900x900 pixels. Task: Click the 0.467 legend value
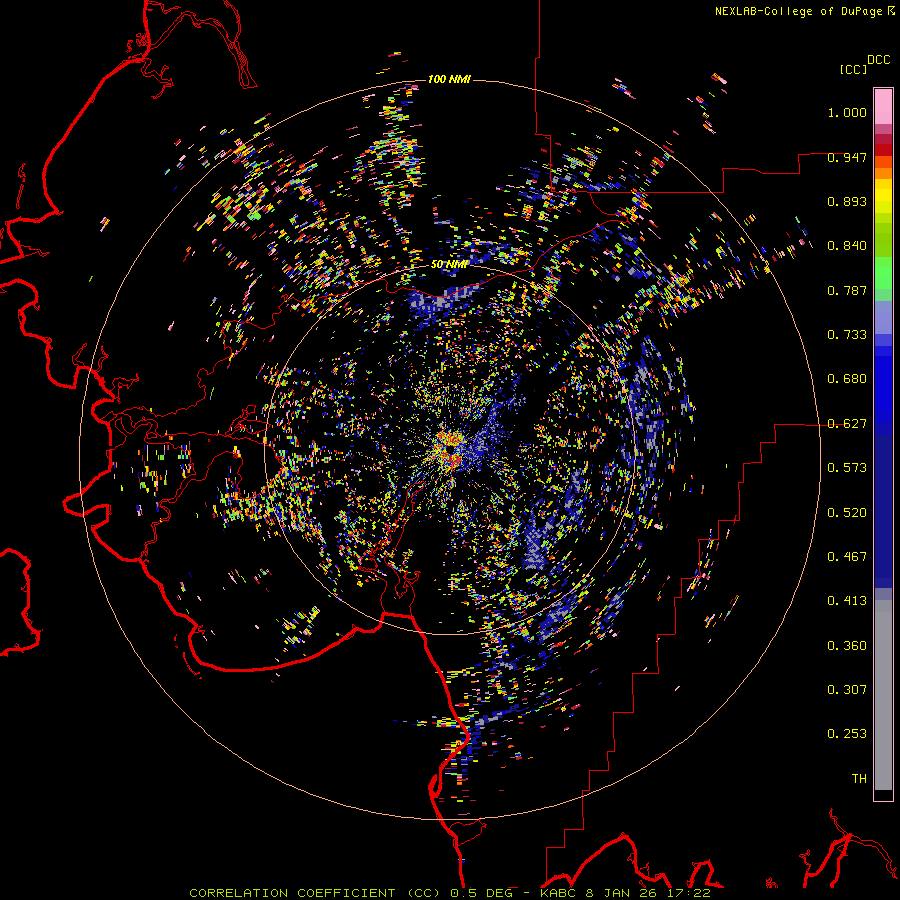847,557
